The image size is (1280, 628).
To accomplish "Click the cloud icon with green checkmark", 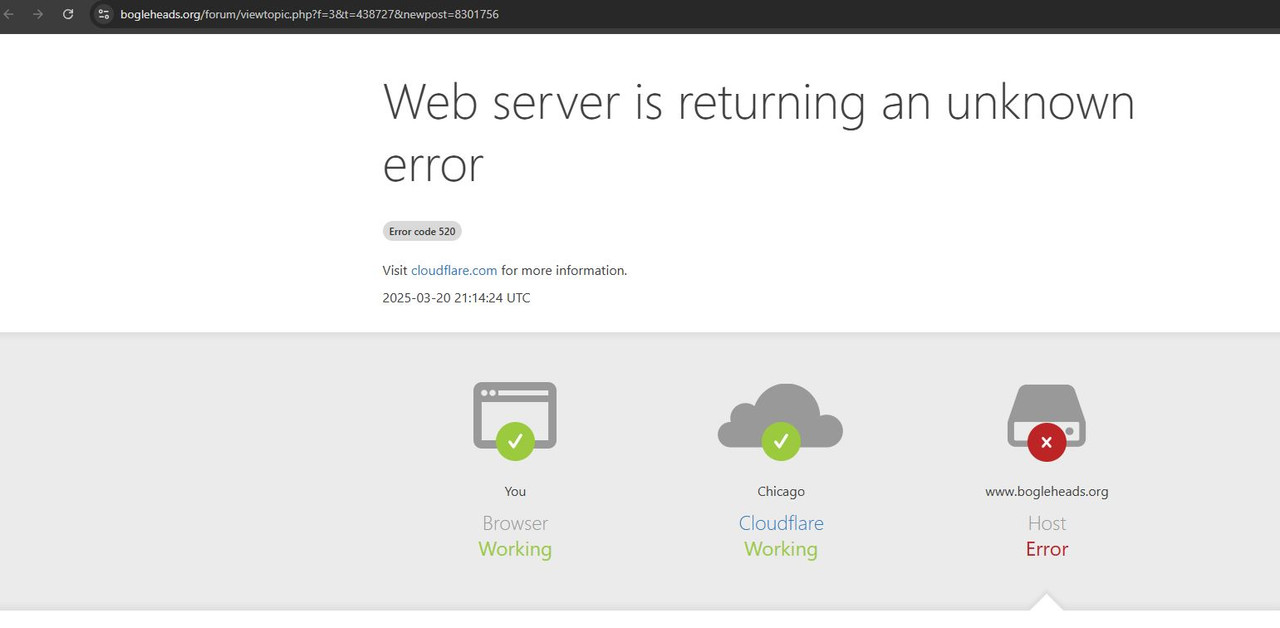I will 780,422.
